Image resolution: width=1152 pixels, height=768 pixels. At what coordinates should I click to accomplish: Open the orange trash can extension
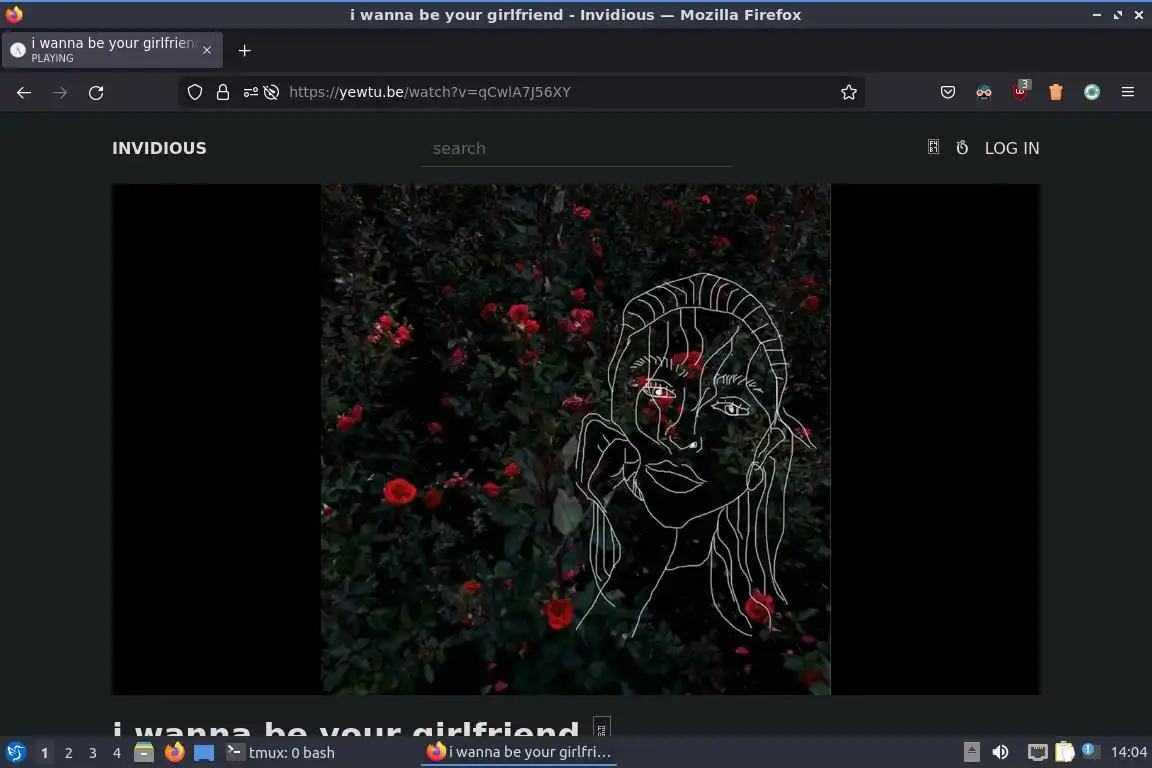[1056, 92]
